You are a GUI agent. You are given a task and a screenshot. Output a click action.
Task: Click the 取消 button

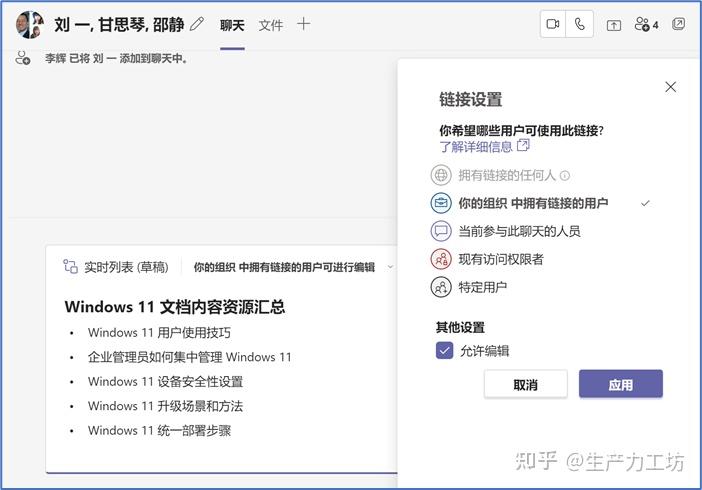click(x=526, y=384)
